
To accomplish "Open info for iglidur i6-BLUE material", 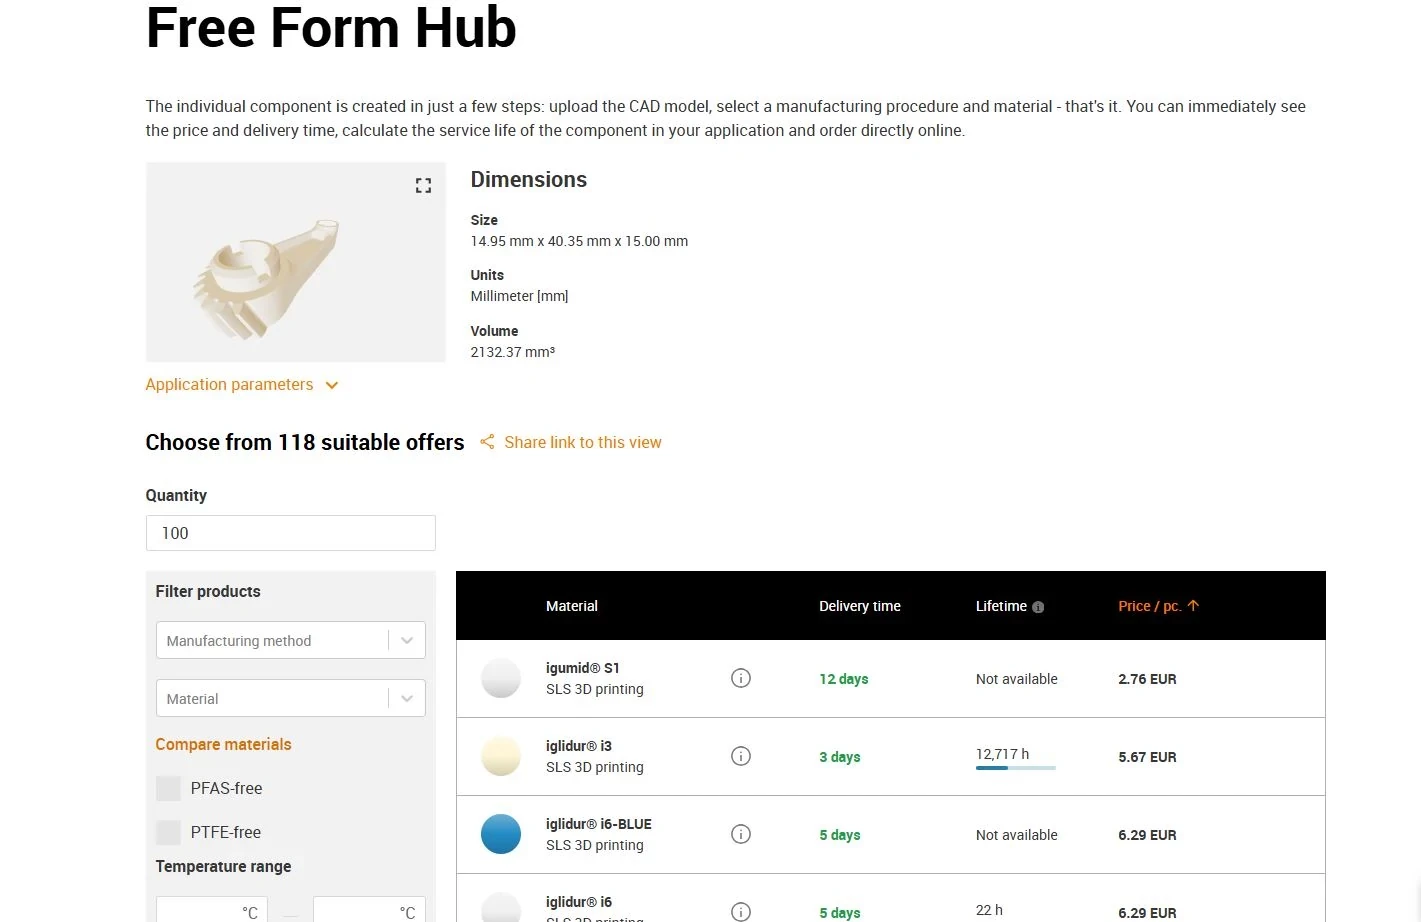I will [741, 833].
